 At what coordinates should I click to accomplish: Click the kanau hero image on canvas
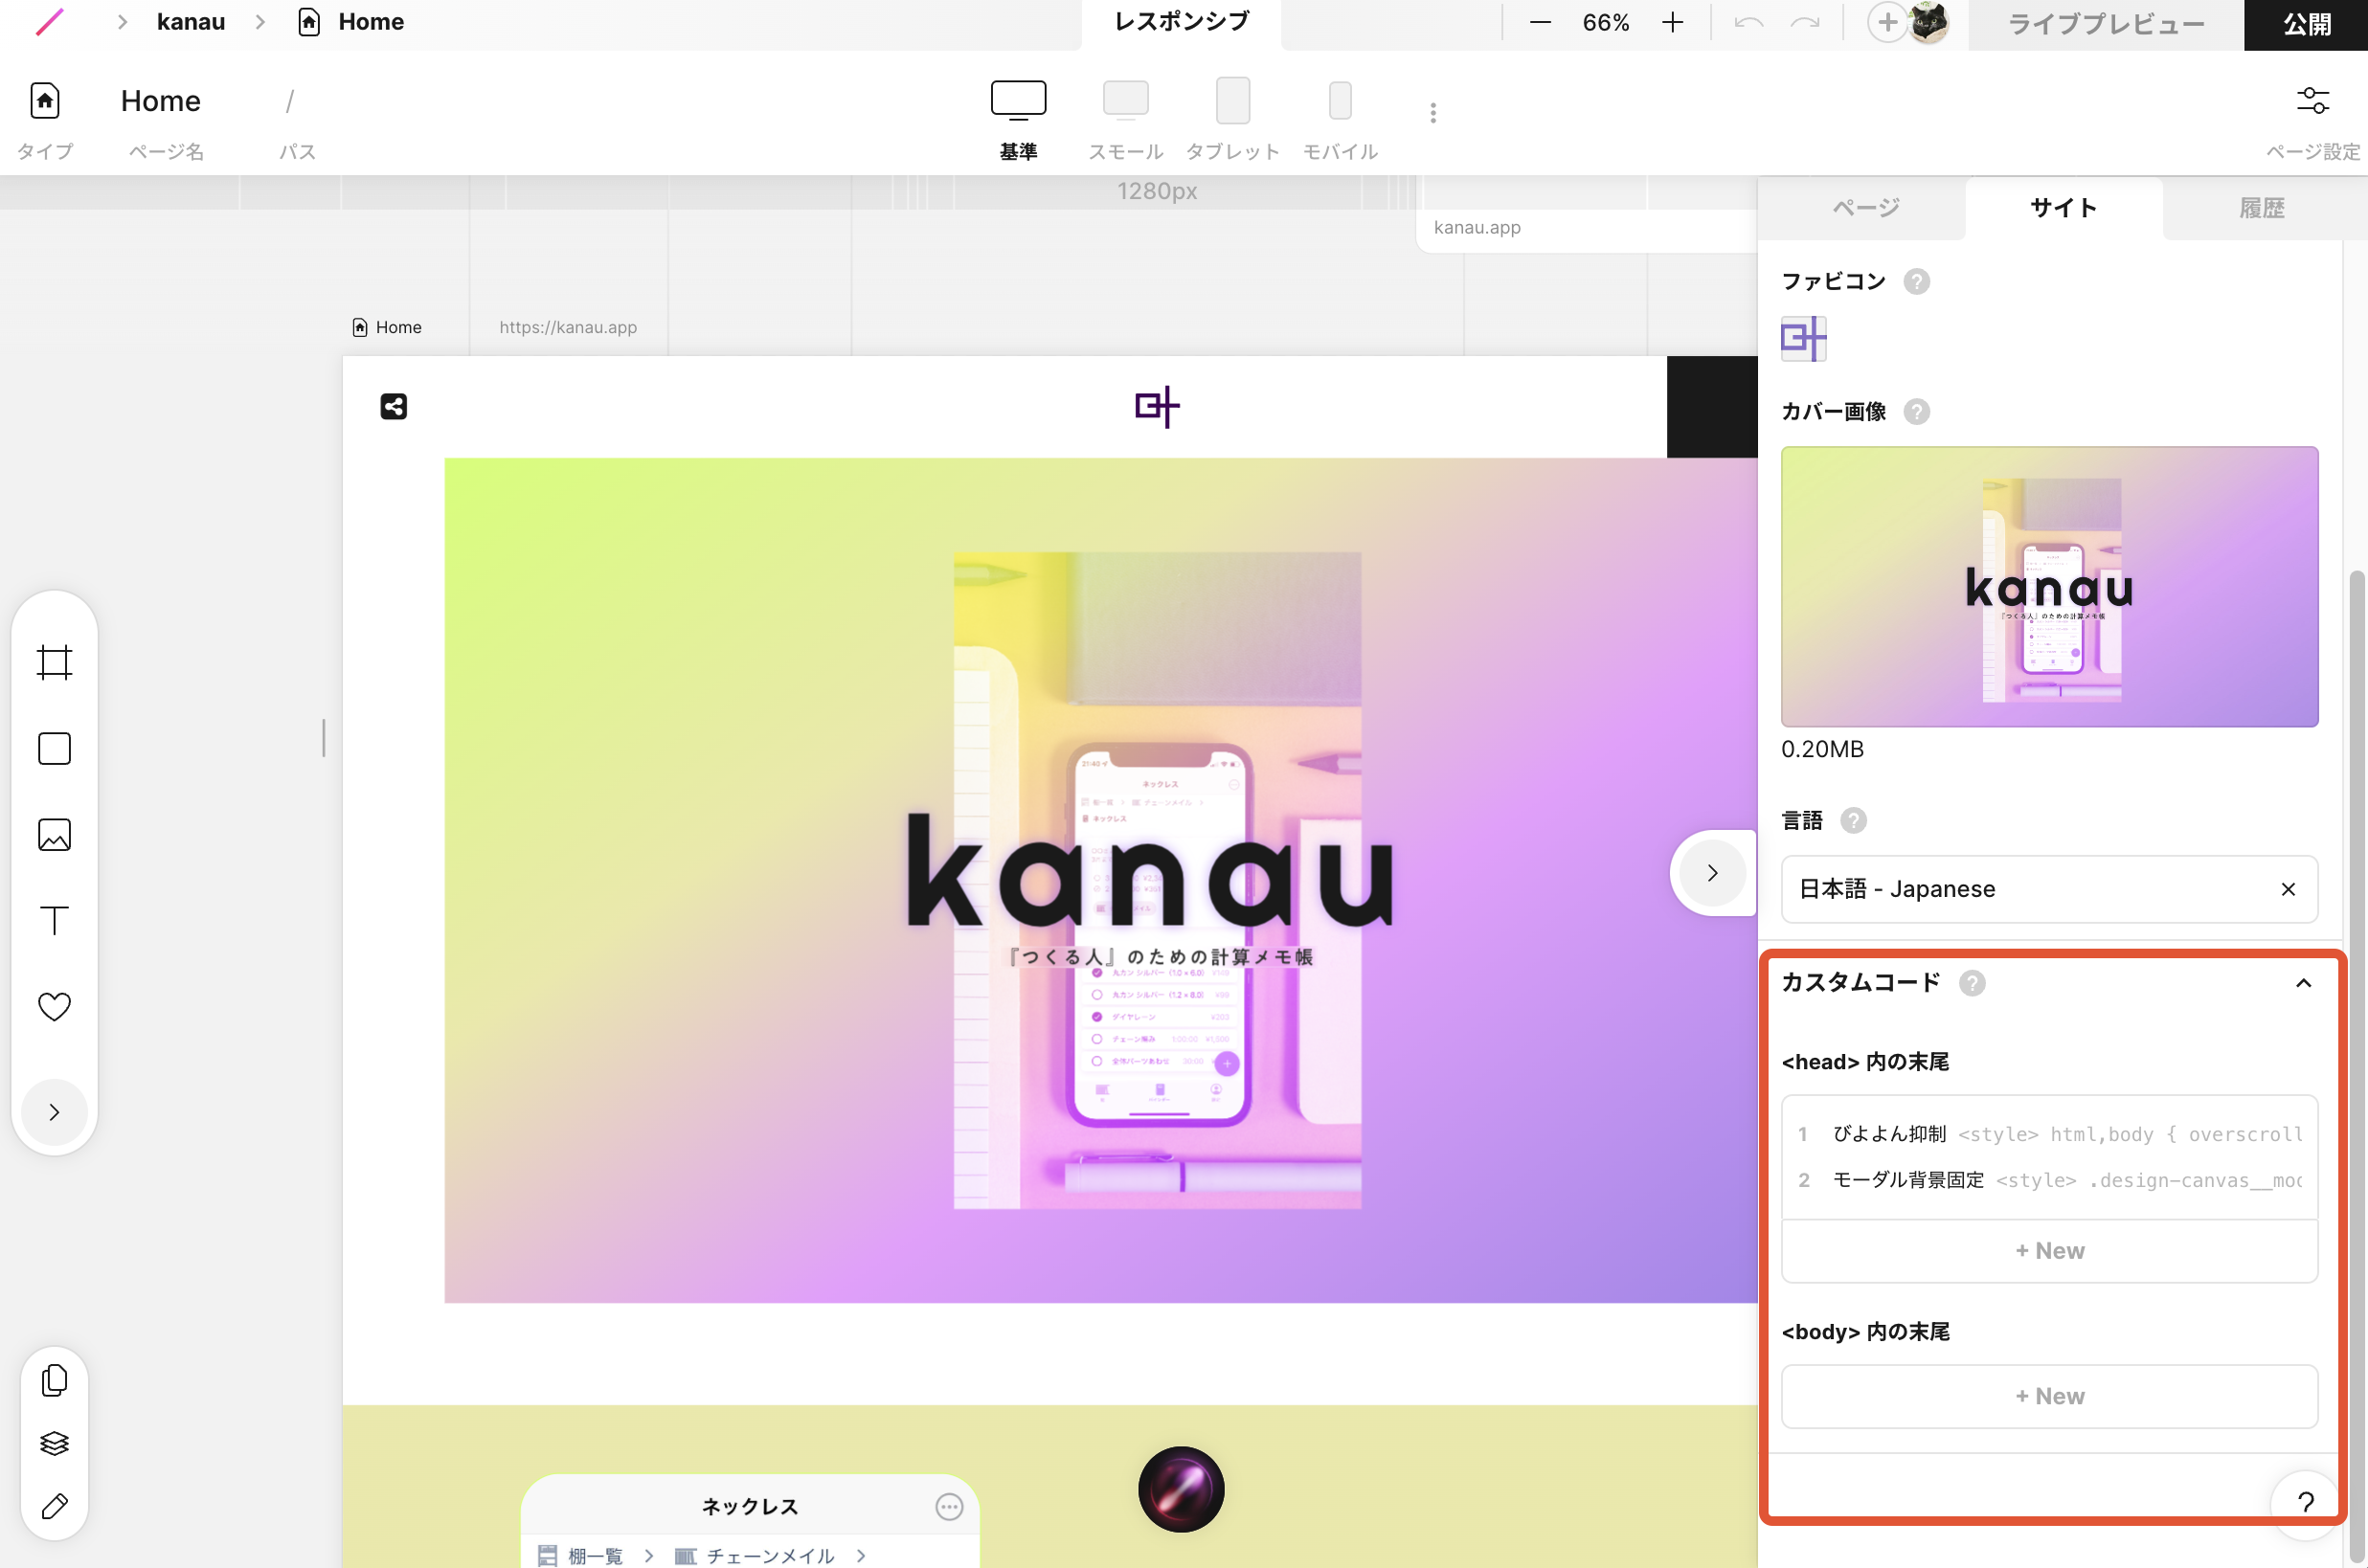[x=1101, y=880]
